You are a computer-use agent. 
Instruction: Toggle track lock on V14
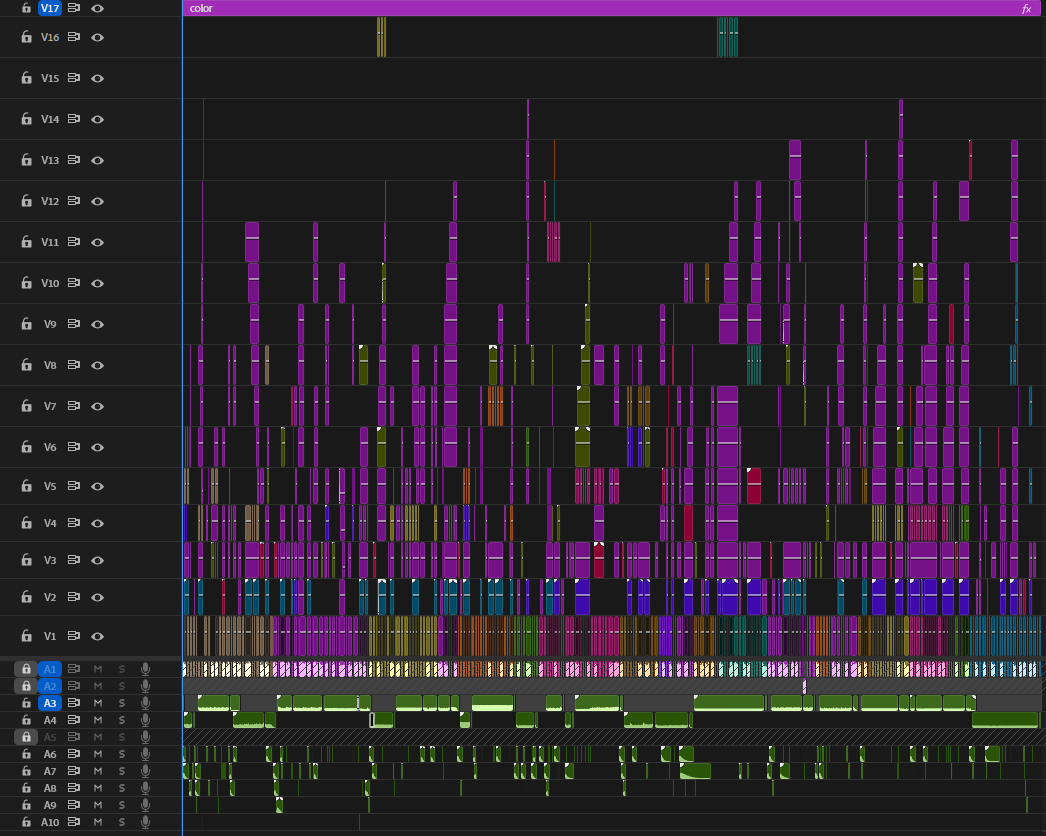click(26, 119)
